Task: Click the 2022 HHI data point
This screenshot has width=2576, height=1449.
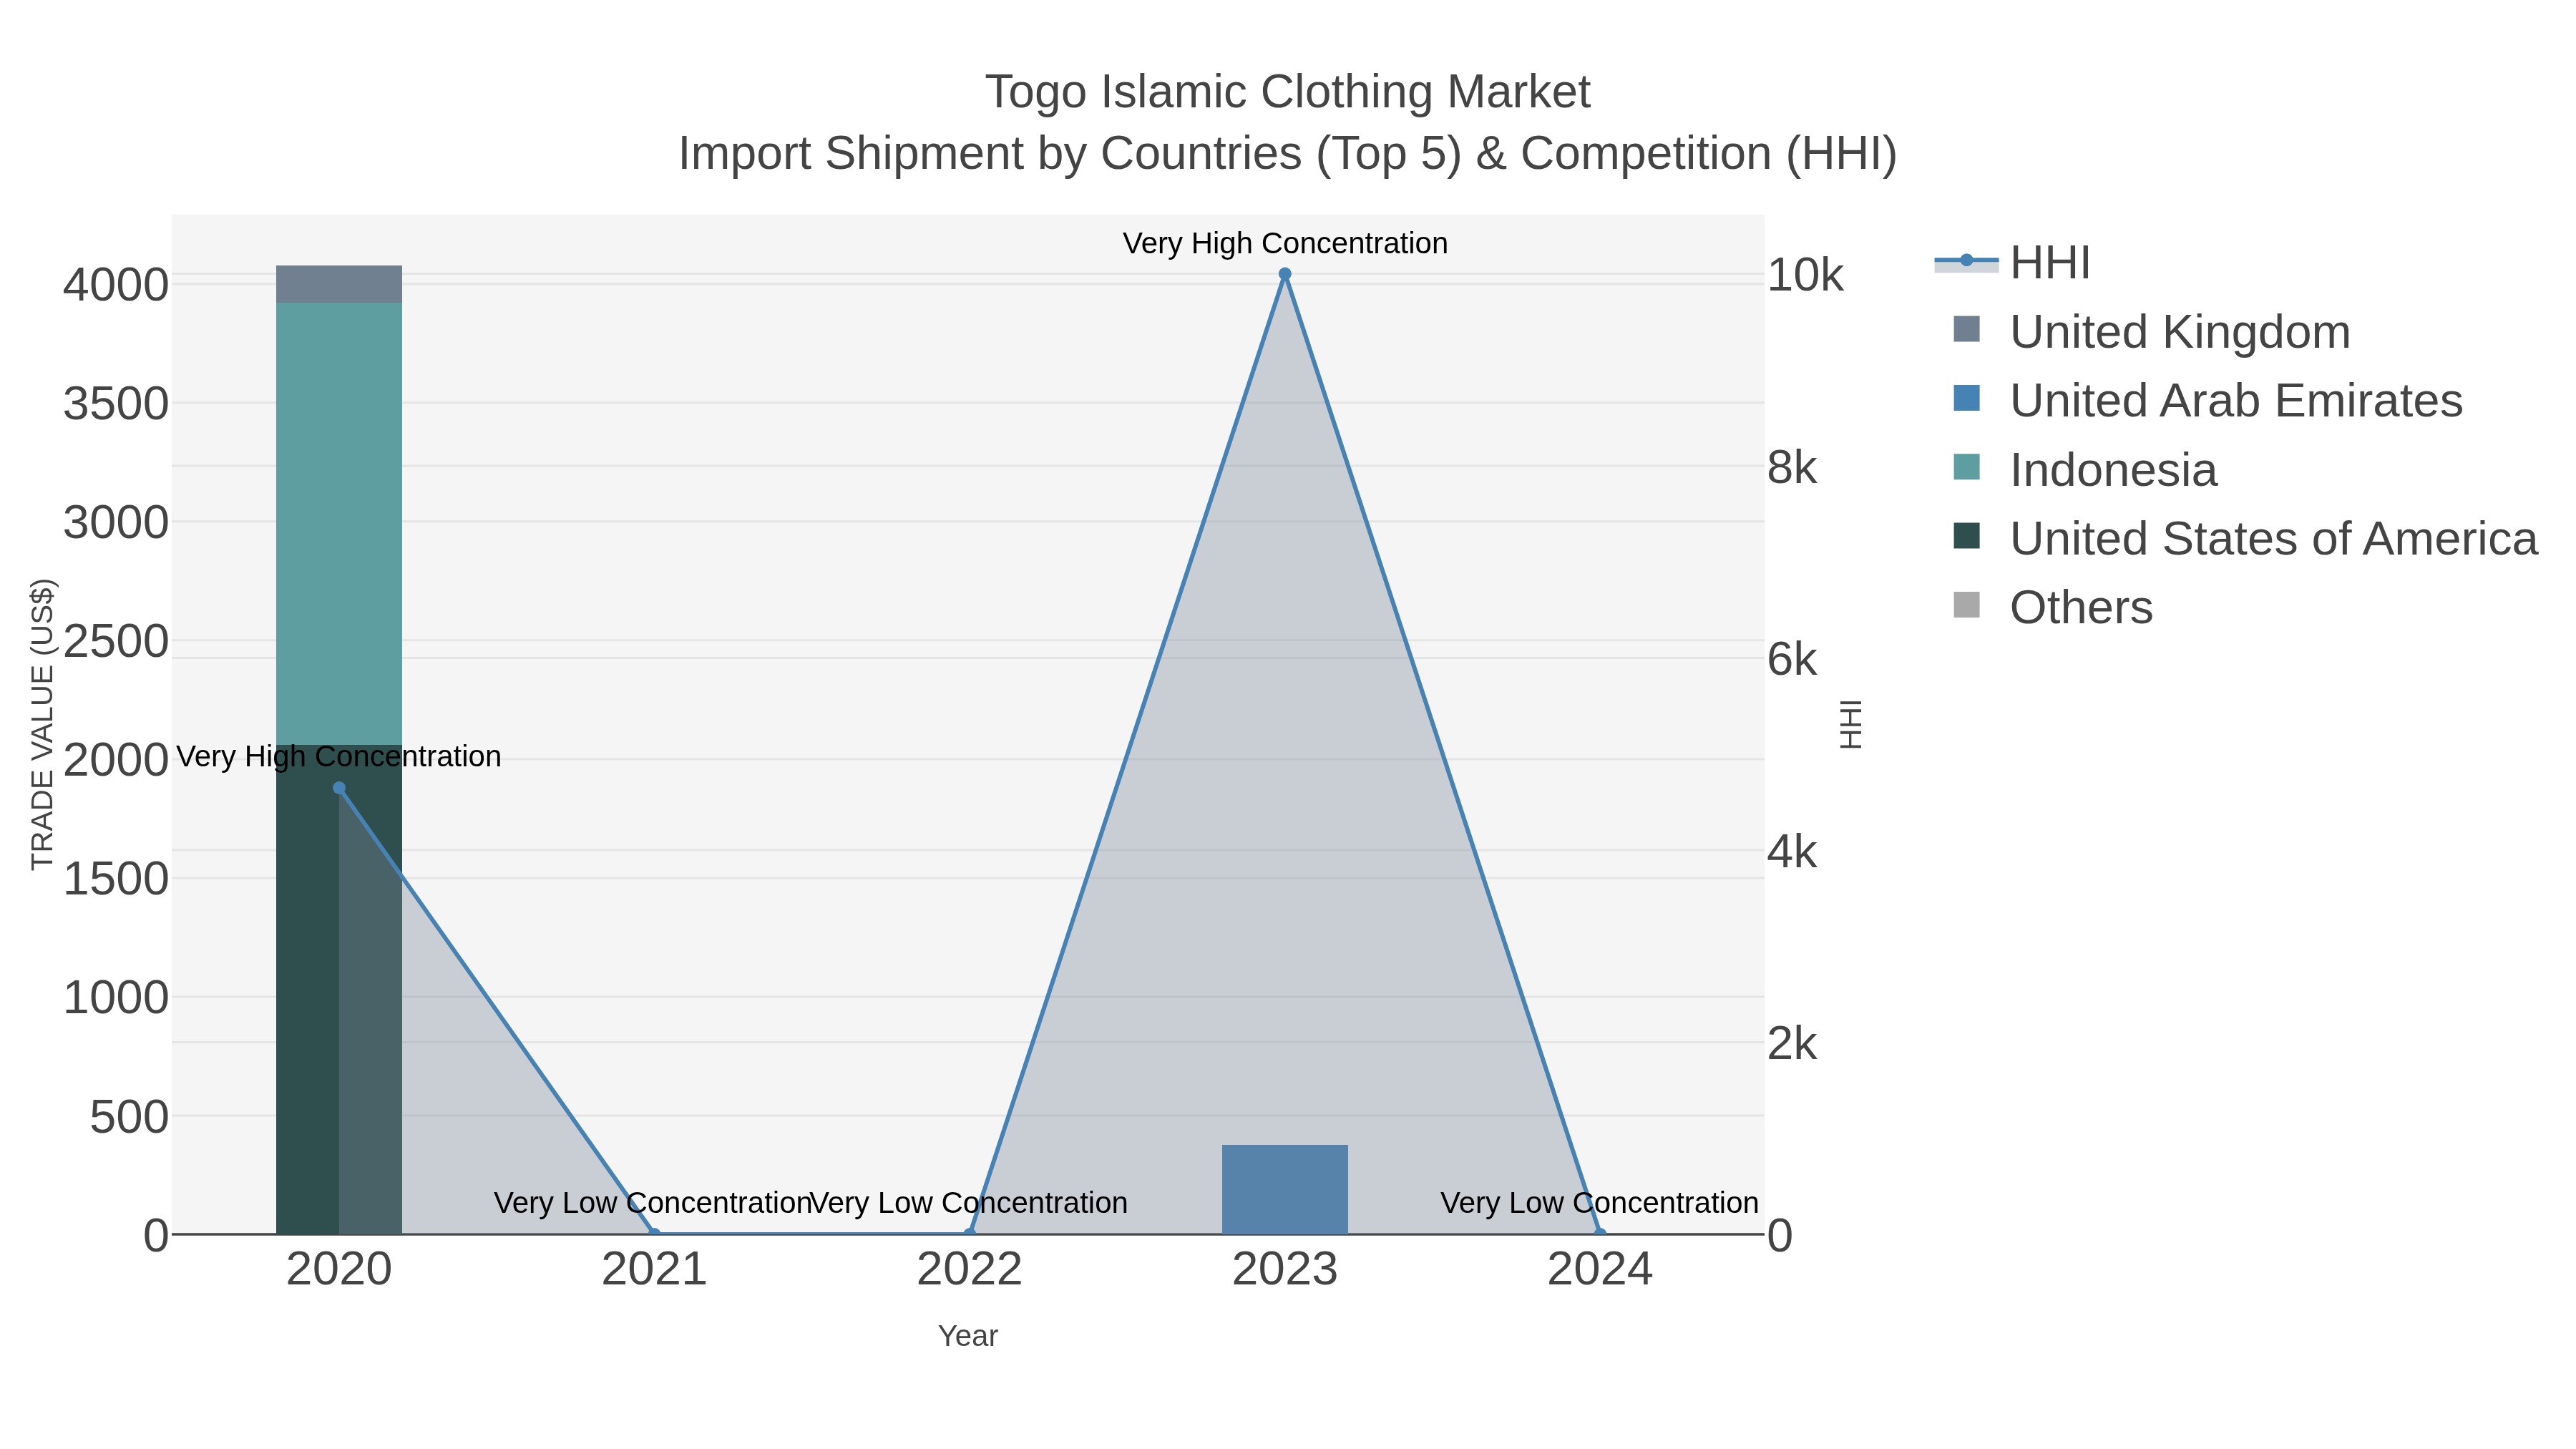Action: 970,1234
